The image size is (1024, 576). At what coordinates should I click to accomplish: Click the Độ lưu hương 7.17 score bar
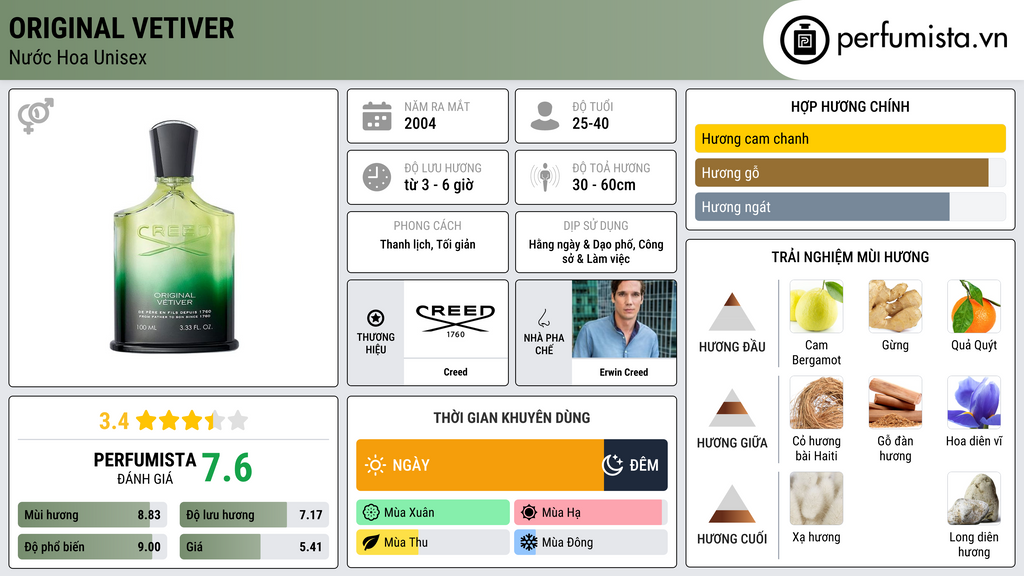254,515
